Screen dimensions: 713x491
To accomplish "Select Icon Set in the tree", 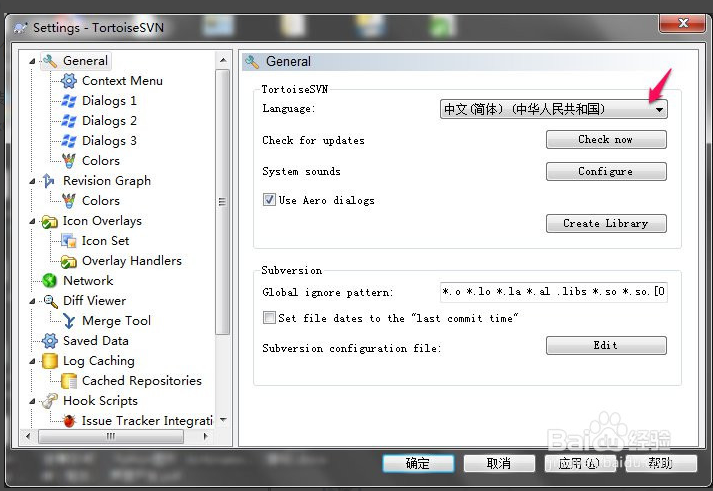I will [x=105, y=241].
